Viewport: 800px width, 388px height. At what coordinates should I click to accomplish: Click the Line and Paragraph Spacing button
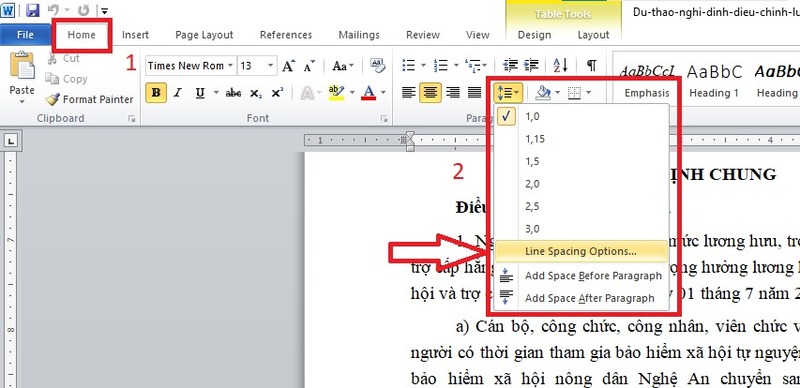pyautogui.click(x=508, y=93)
